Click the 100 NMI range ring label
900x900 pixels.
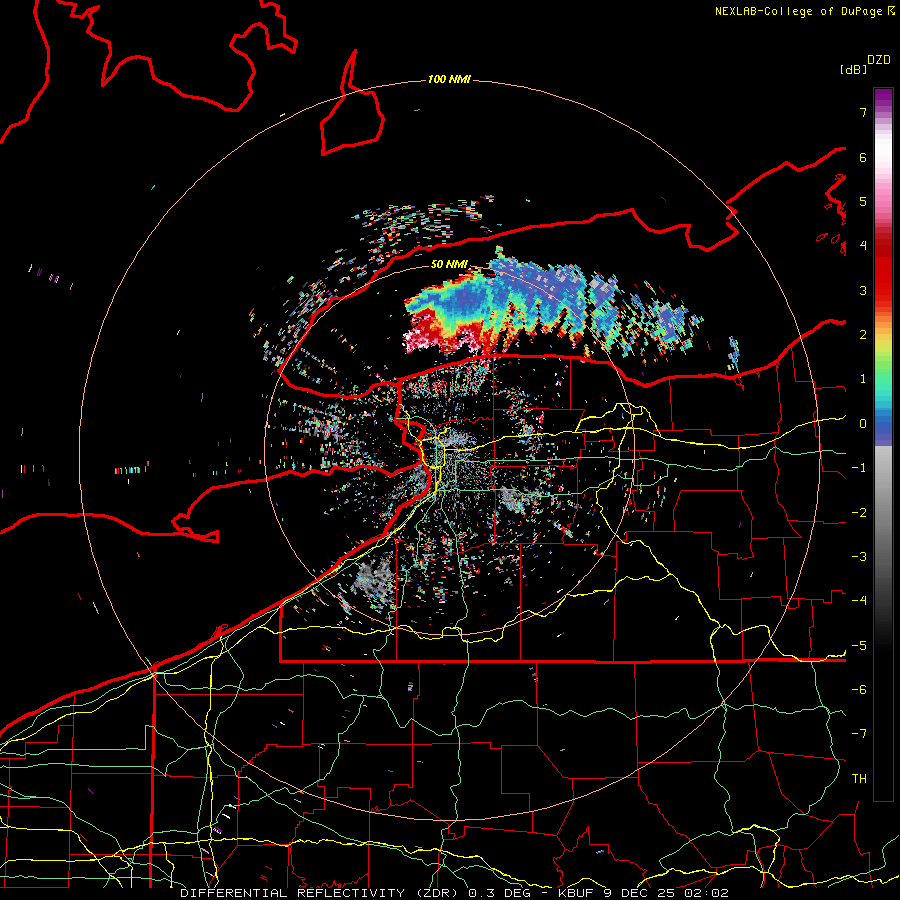click(x=449, y=79)
